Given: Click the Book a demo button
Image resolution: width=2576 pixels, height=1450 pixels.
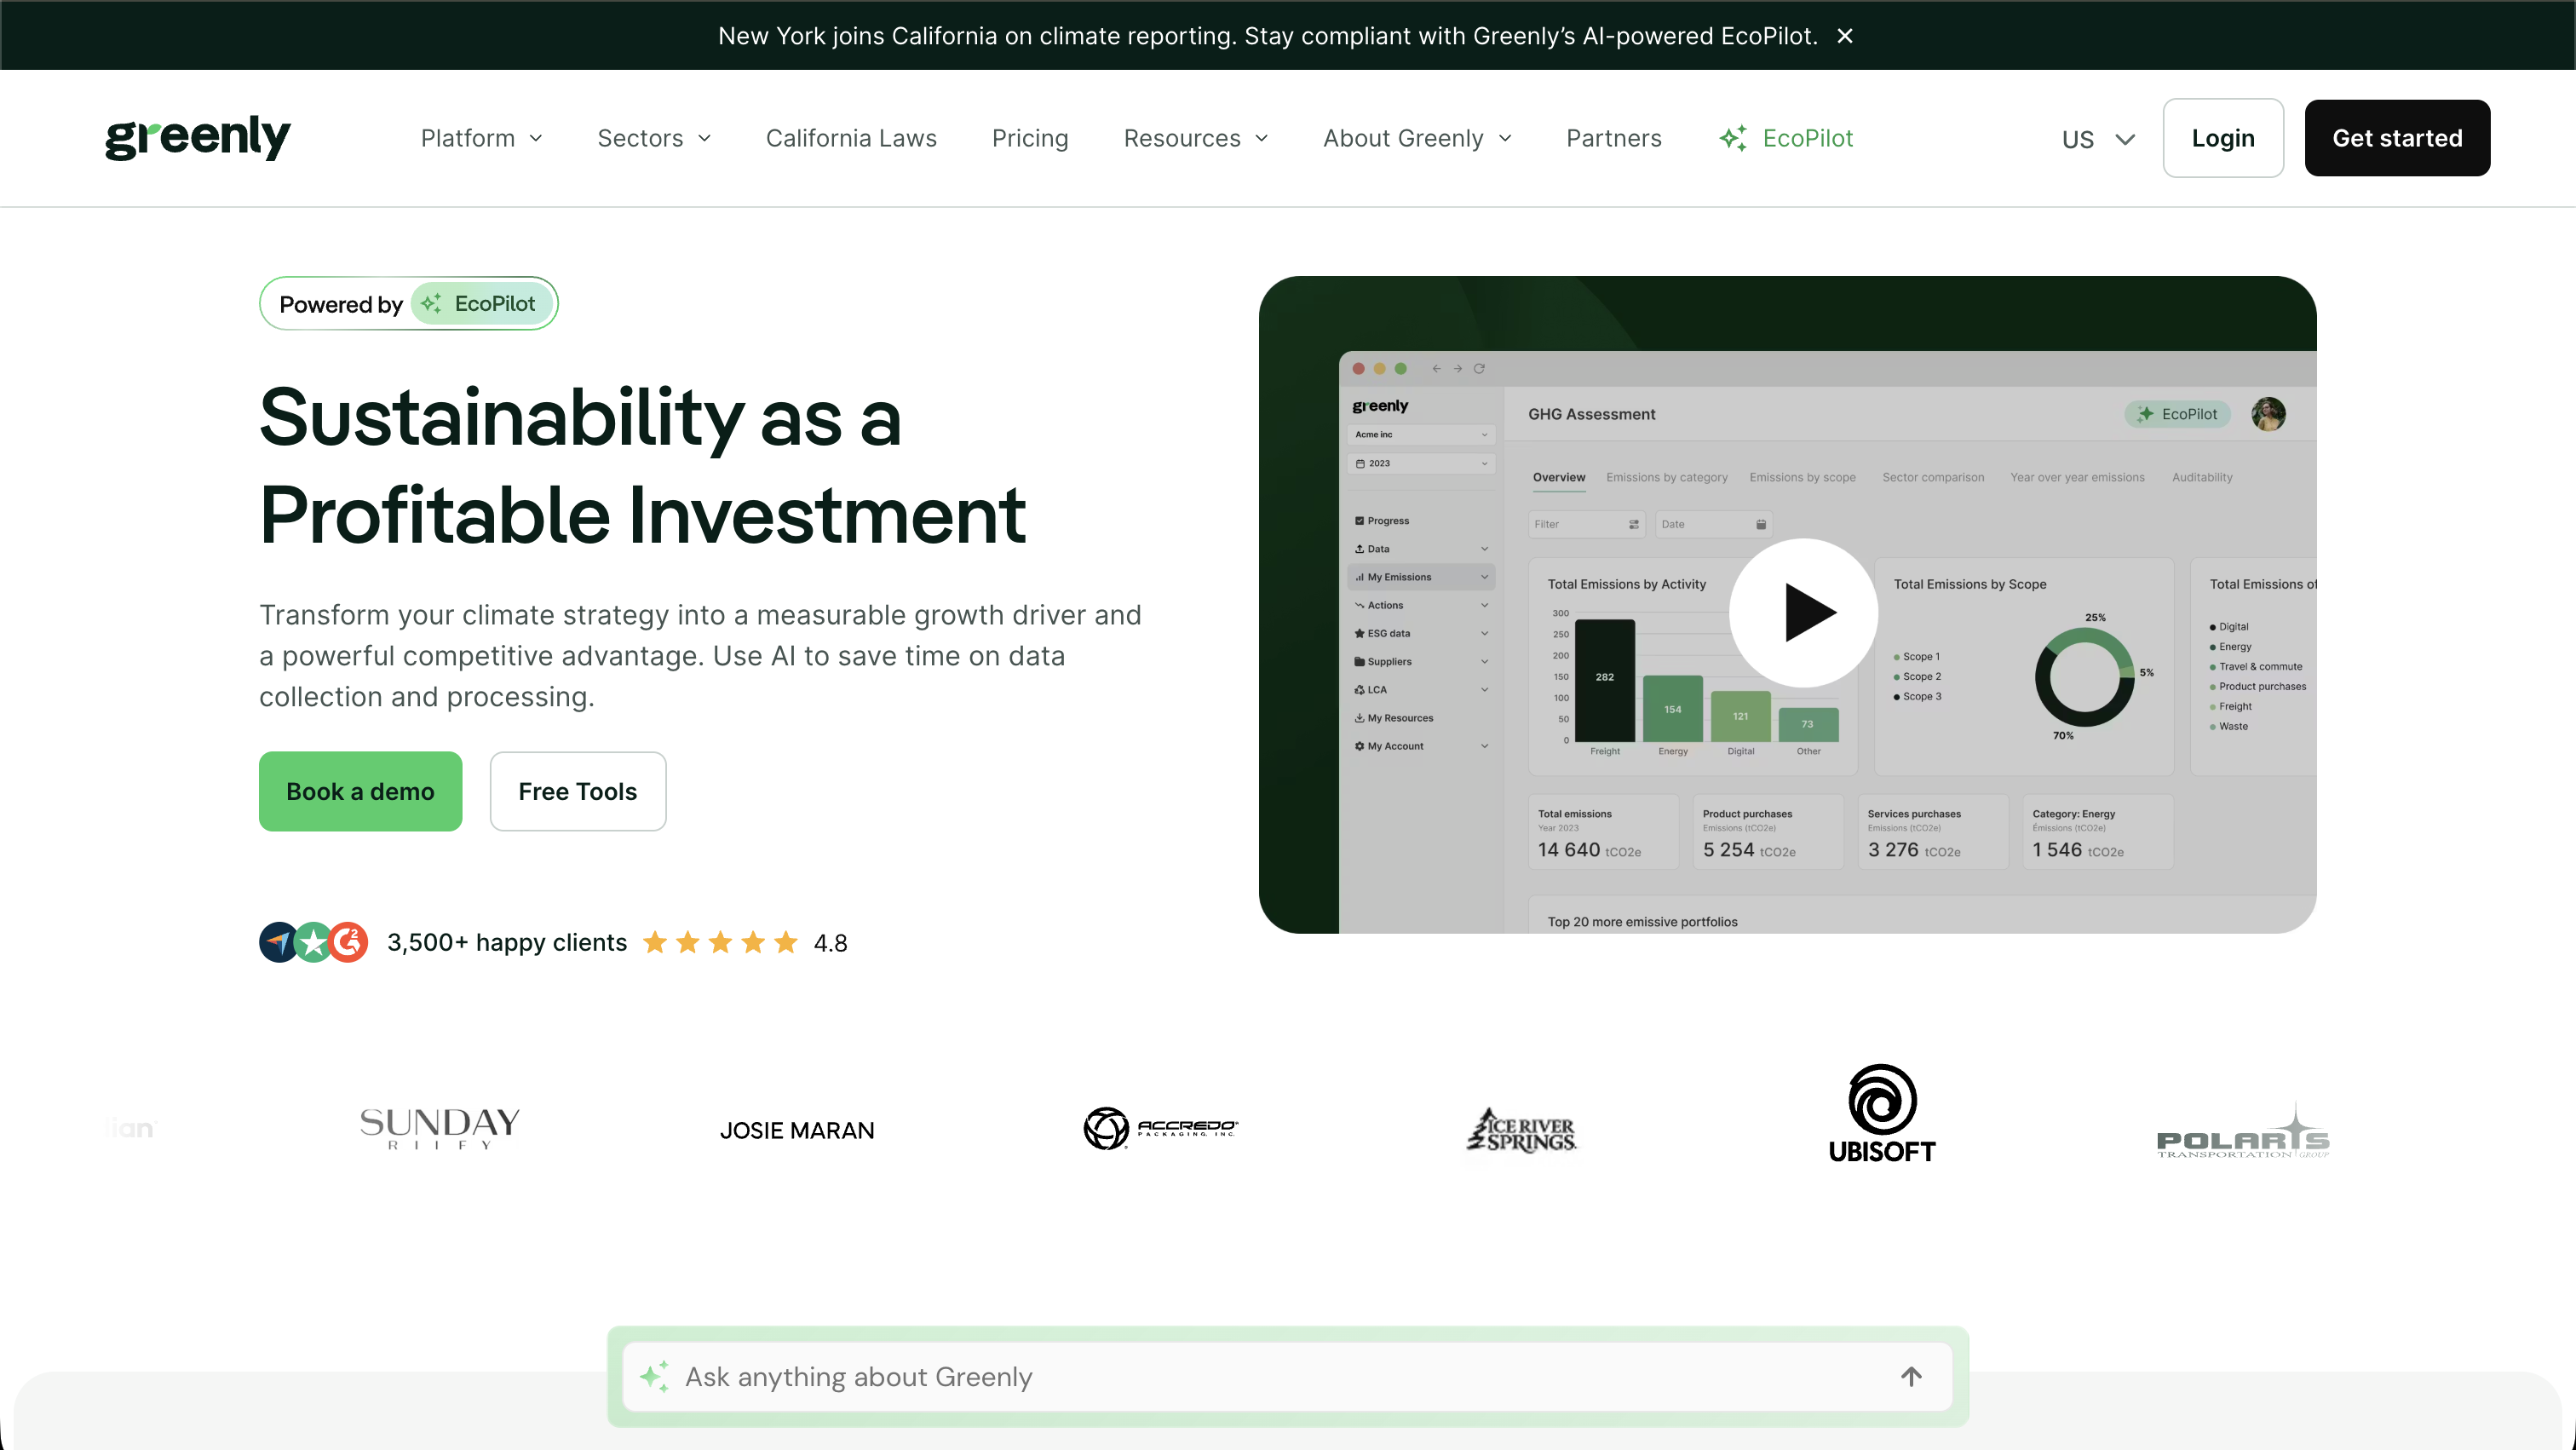Looking at the screenshot, I should (x=360, y=791).
